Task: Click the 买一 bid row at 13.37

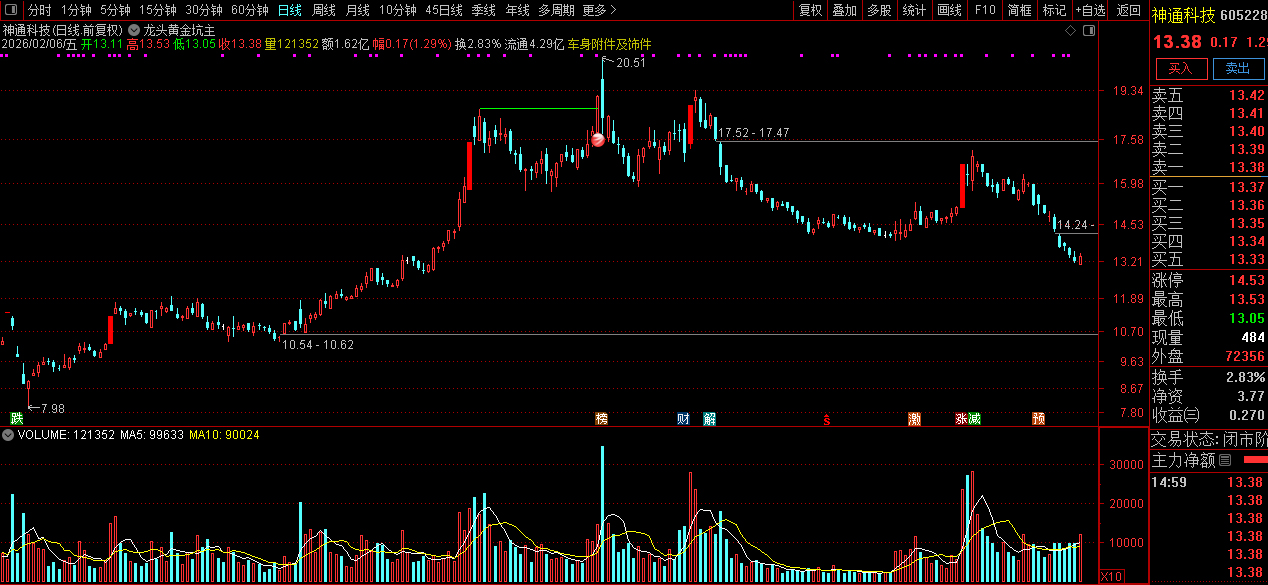Action: 1208,187
